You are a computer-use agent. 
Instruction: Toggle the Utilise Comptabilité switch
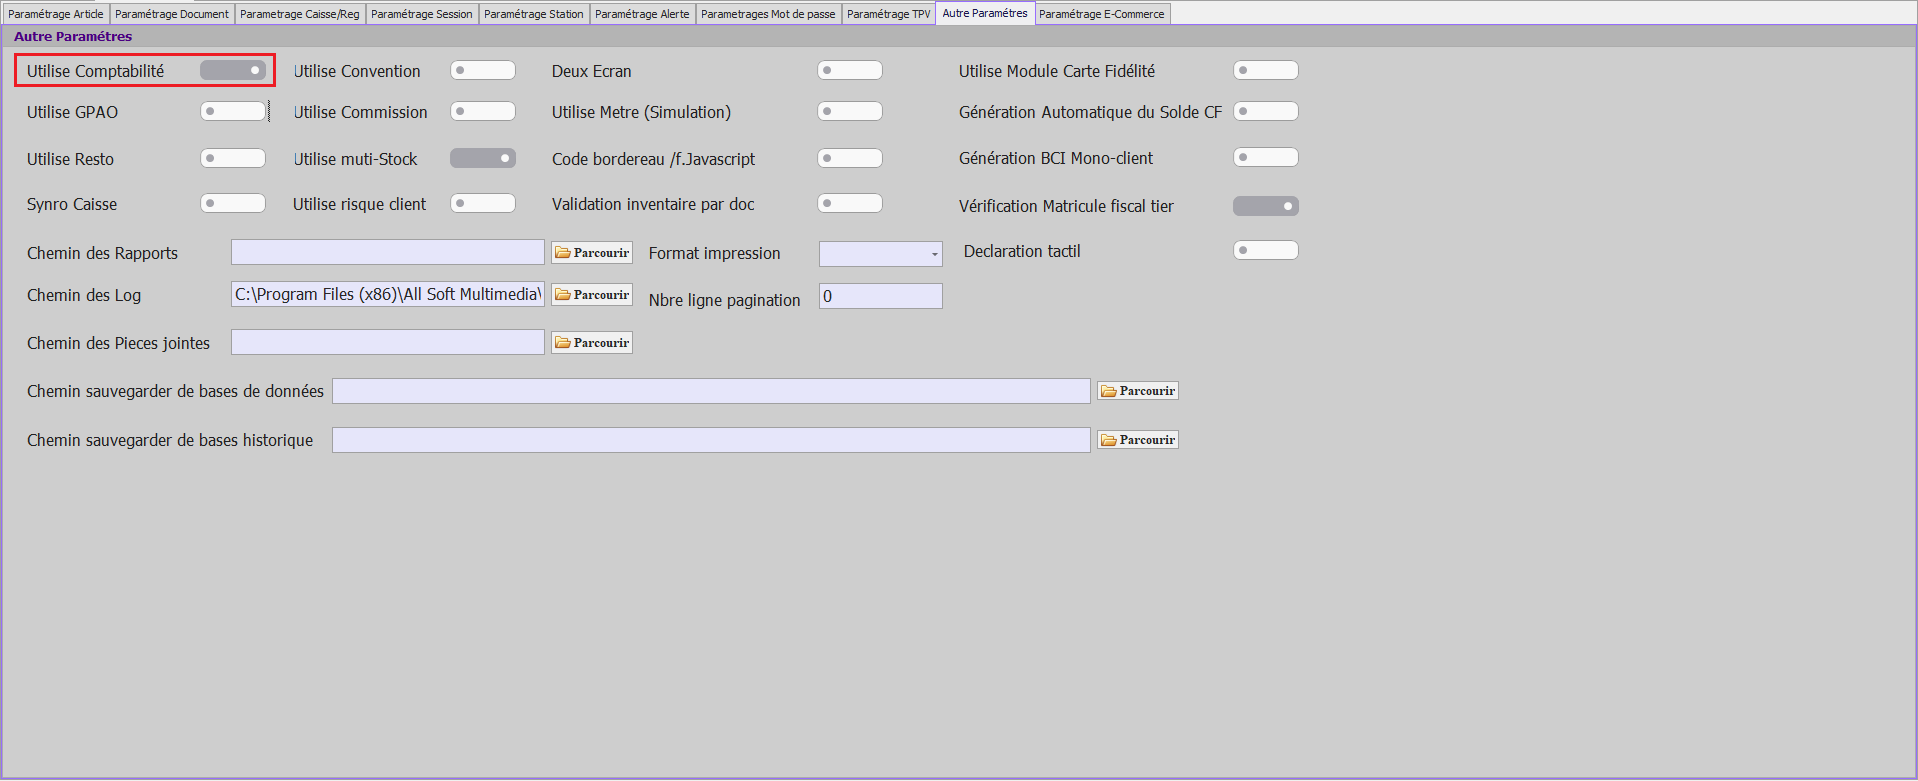click(x=233, y=70)
